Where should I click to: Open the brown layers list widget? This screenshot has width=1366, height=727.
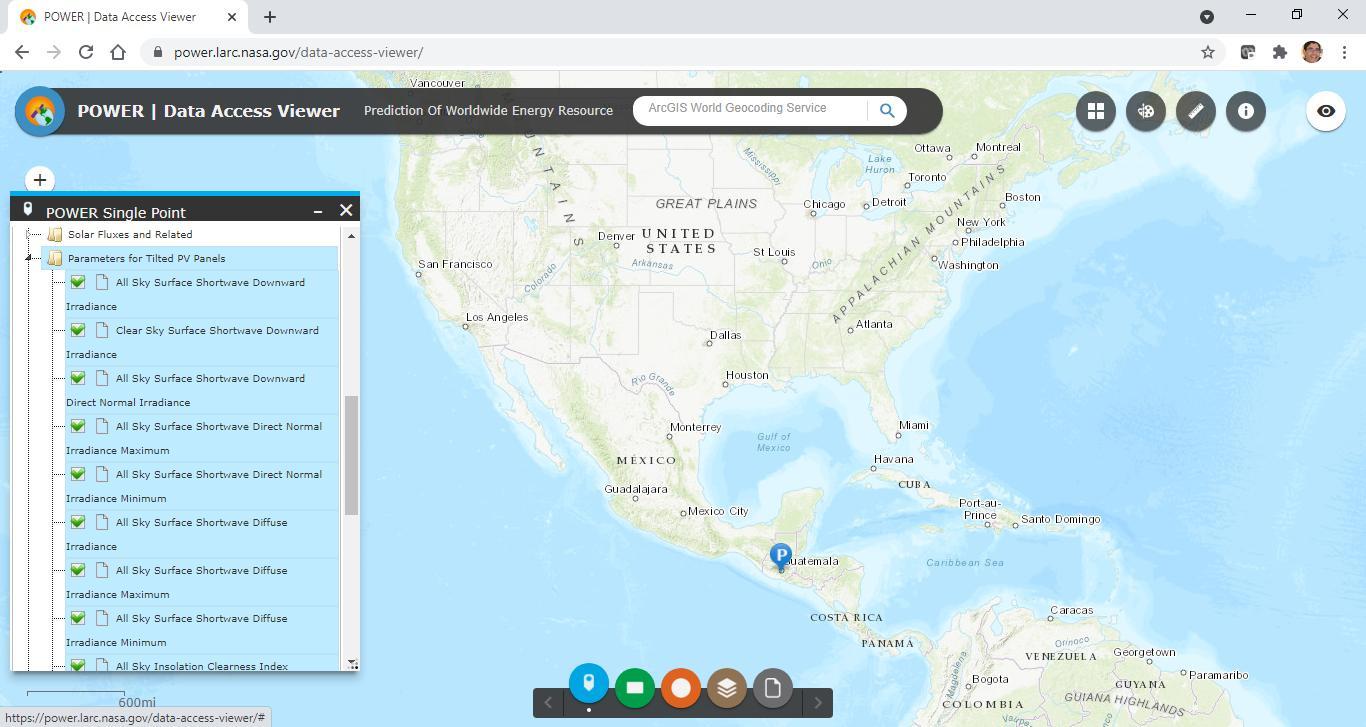click(x=727, y=688)
